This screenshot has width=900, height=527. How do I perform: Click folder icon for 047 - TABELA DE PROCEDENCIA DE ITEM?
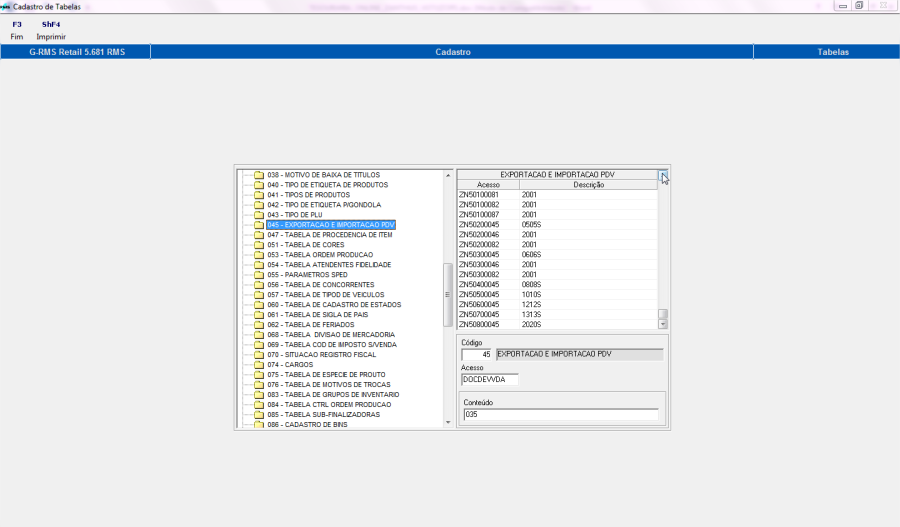click(x=259, y=235)
